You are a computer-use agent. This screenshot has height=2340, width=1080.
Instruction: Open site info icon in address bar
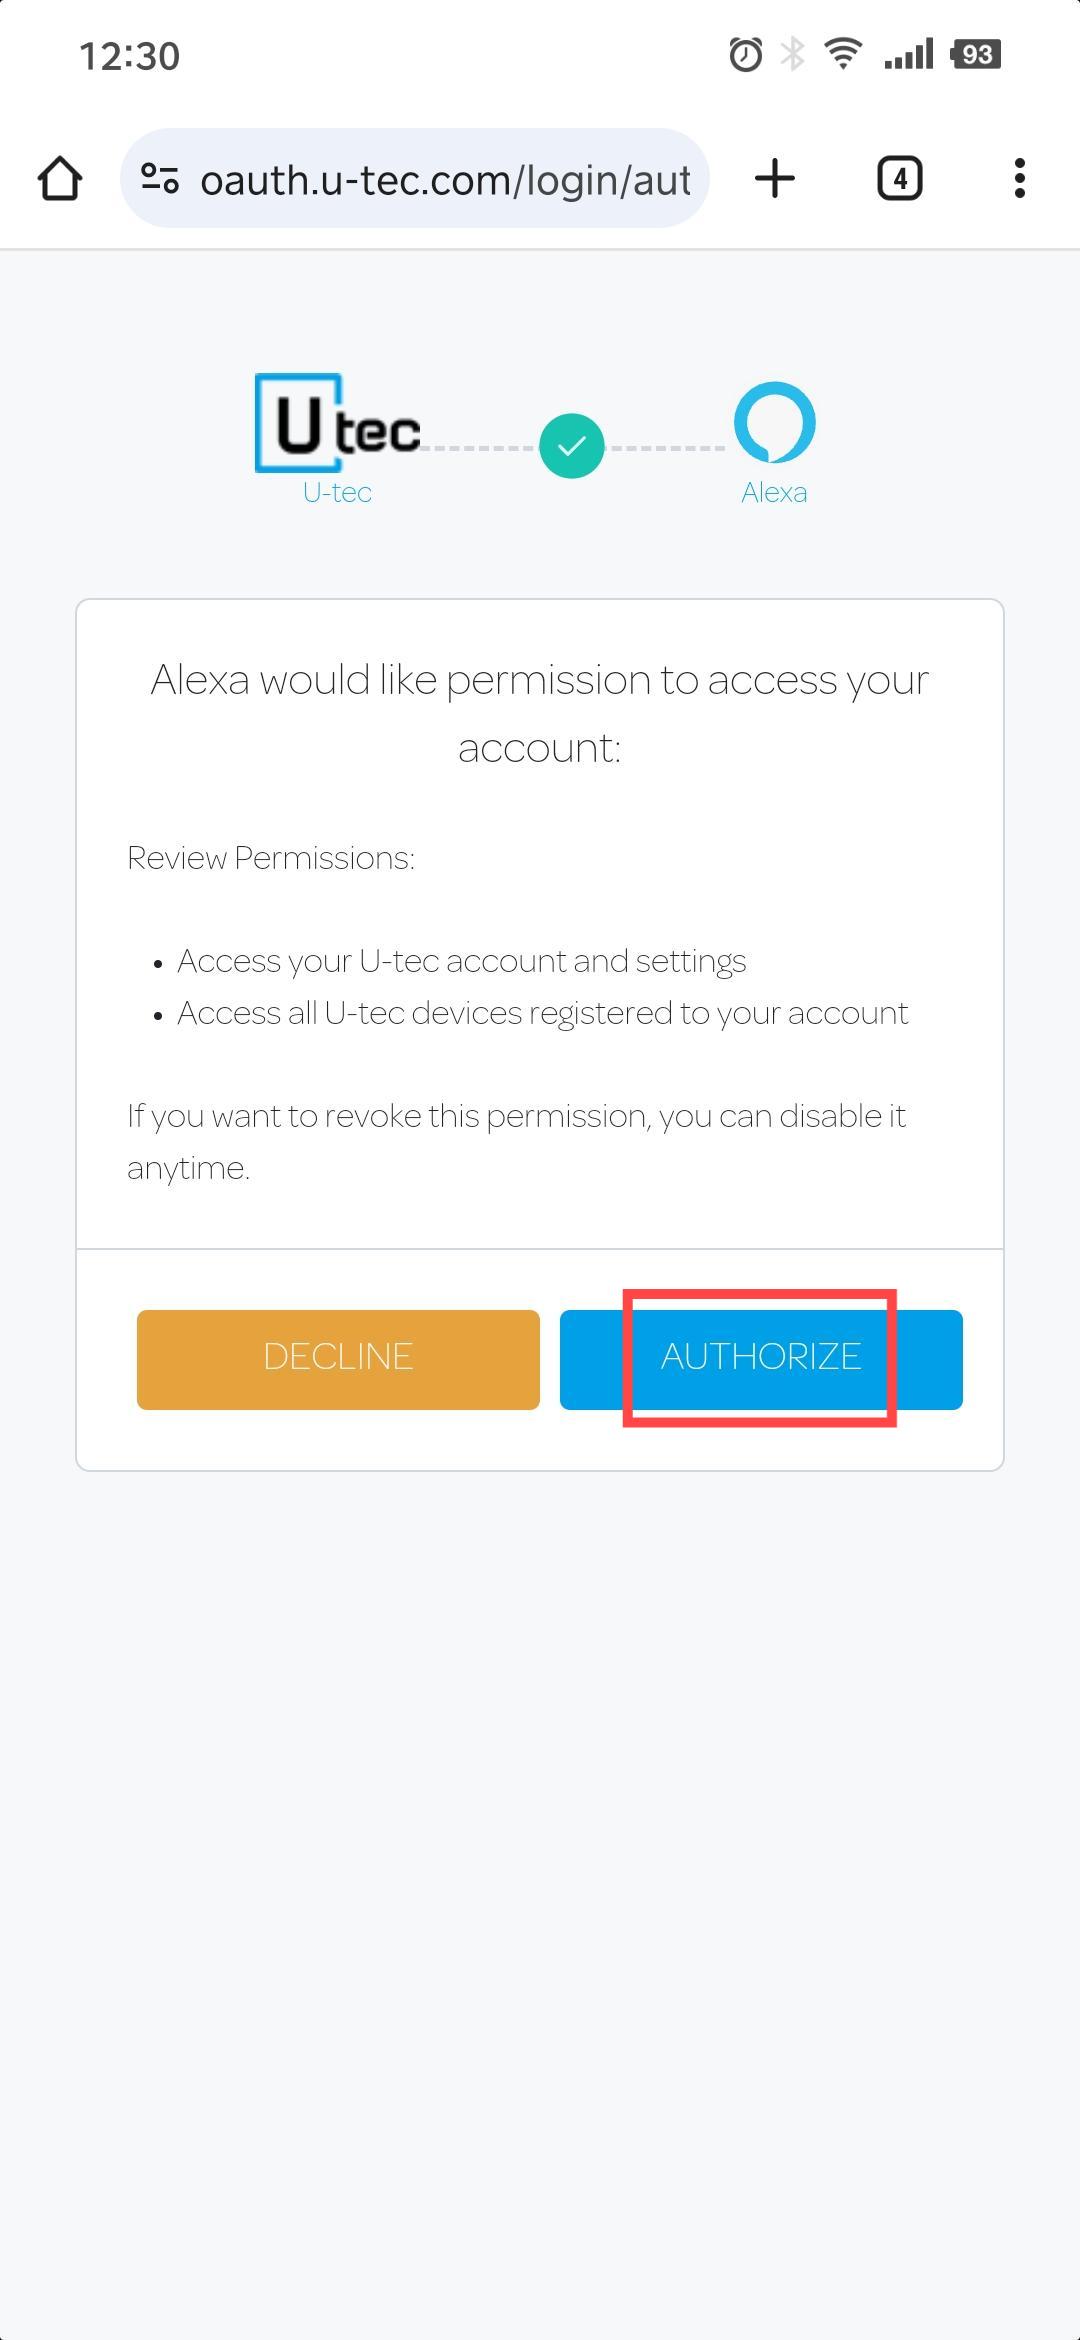click(x=160, y=179)
